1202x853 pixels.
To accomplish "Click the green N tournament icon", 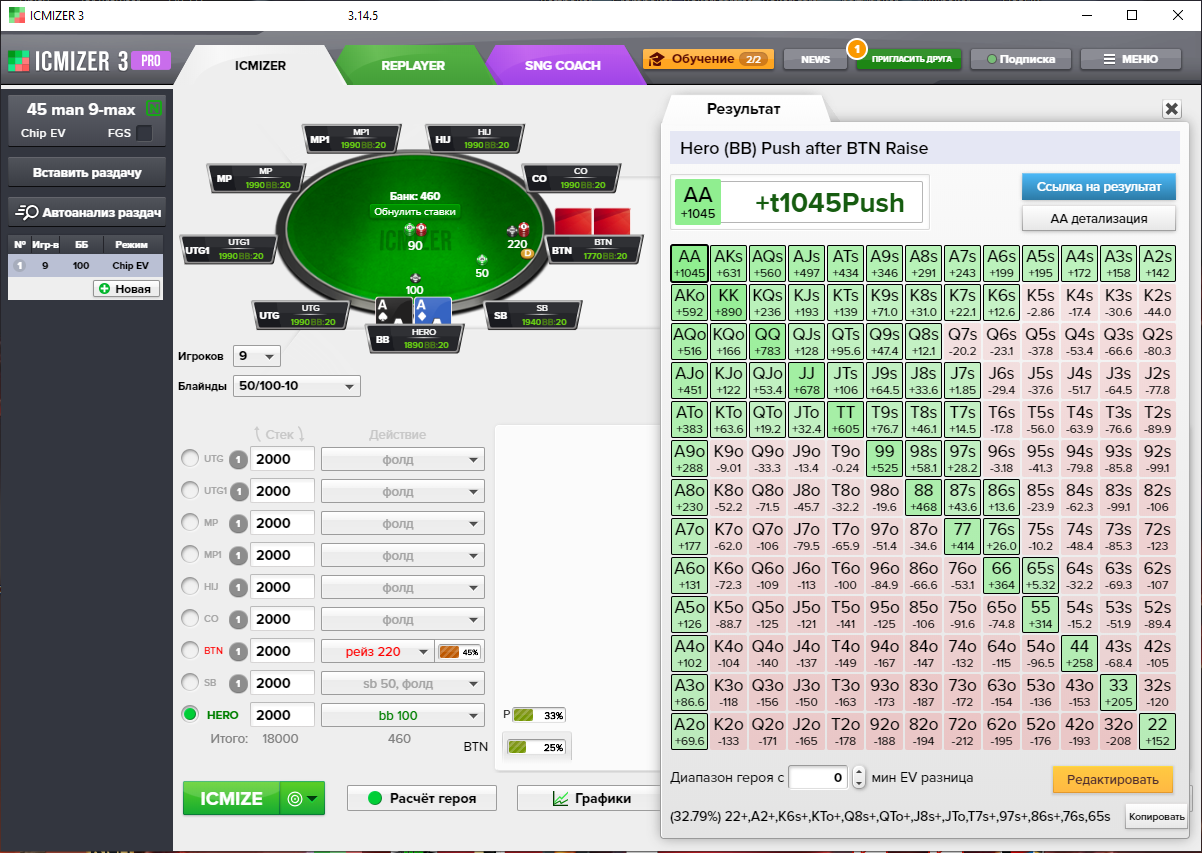I will (x=153, y=108).
